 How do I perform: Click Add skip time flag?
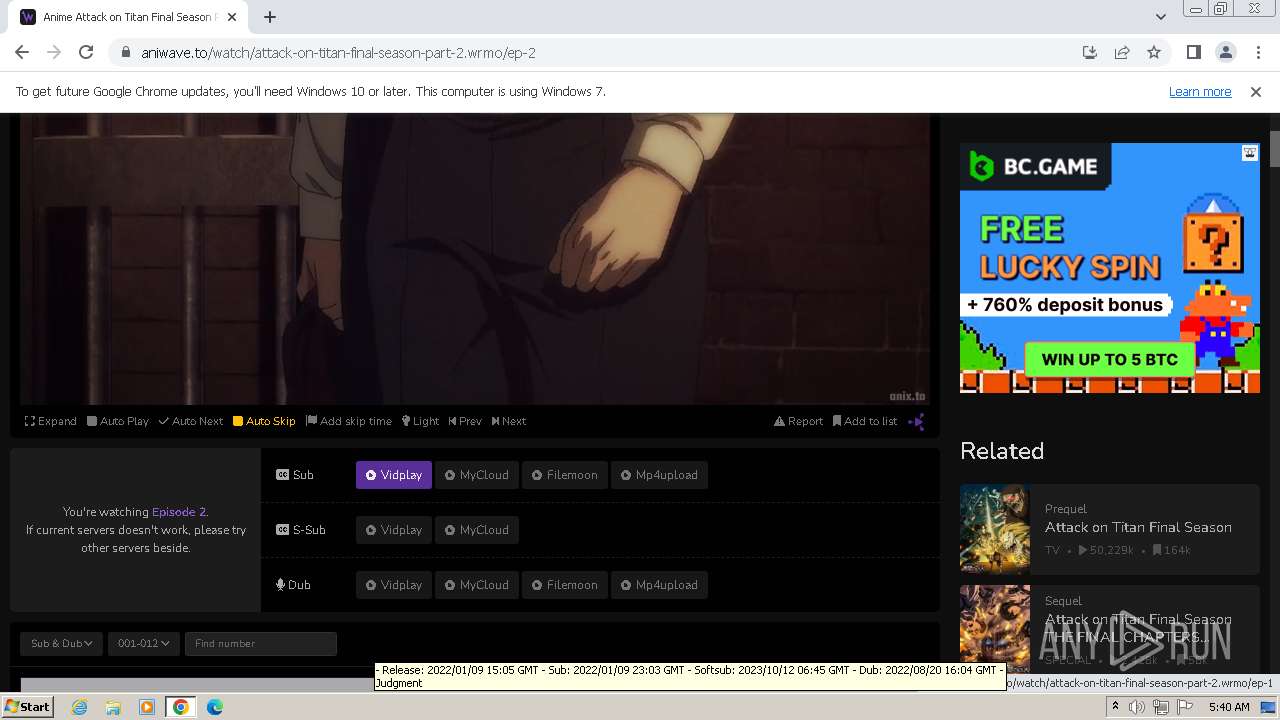click(x=349, y=421)
